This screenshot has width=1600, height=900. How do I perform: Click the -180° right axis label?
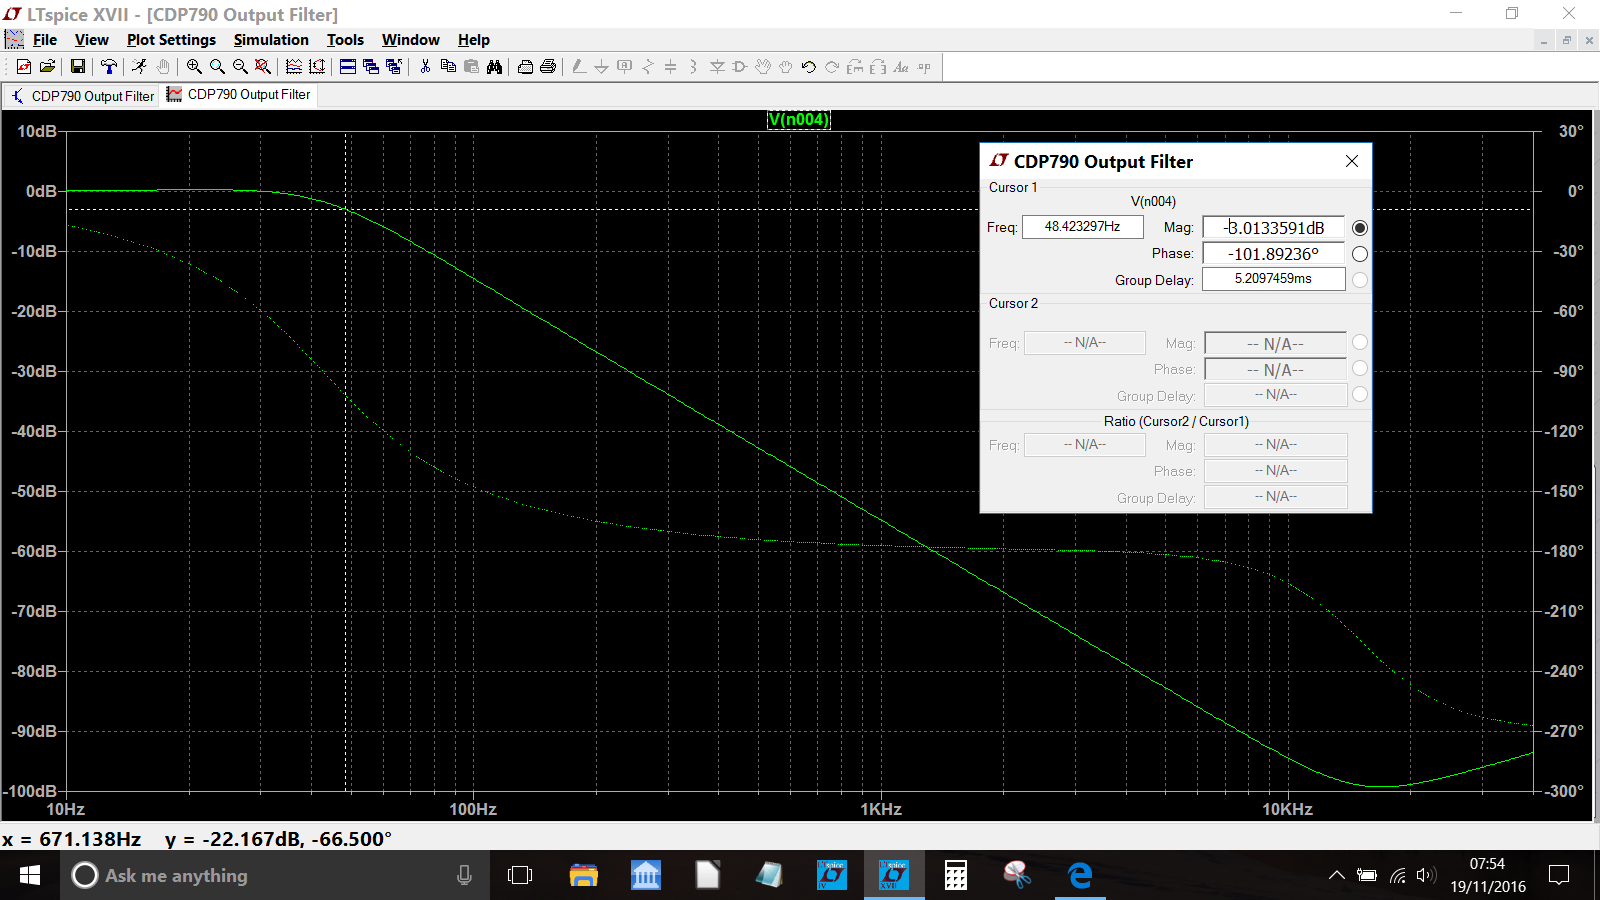[1565, 551]
